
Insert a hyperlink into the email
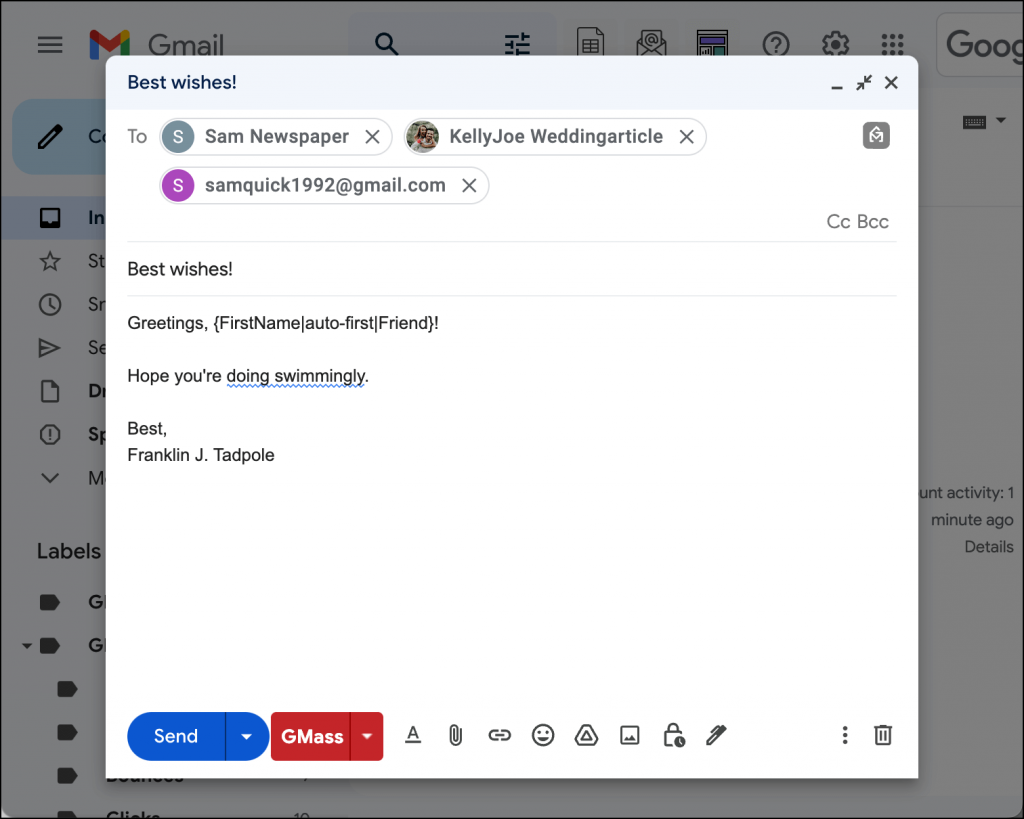(499, 735)
